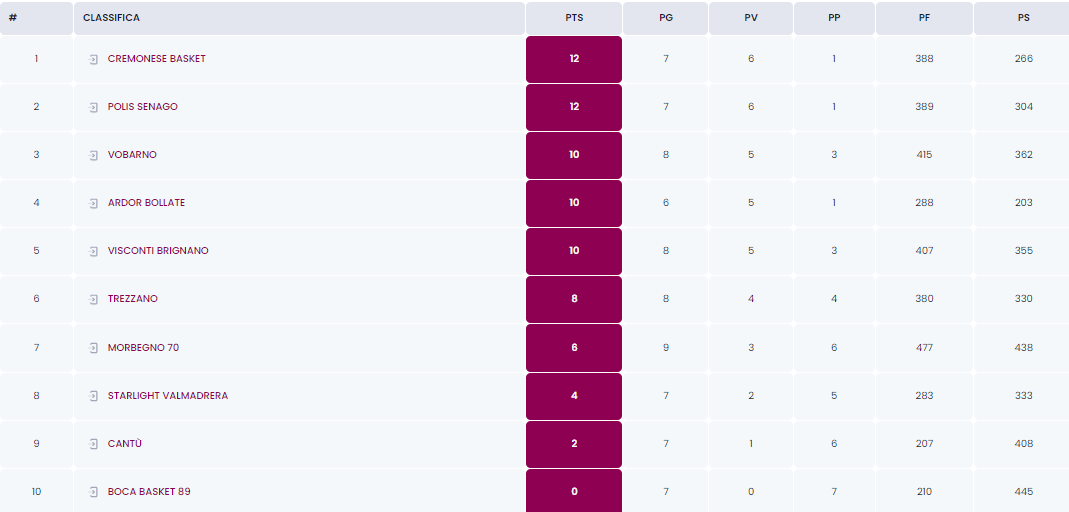Screen dimensions: 1069x512
Task: Click the icon beside Starlight Valmadrera
Action: [93, 396]
